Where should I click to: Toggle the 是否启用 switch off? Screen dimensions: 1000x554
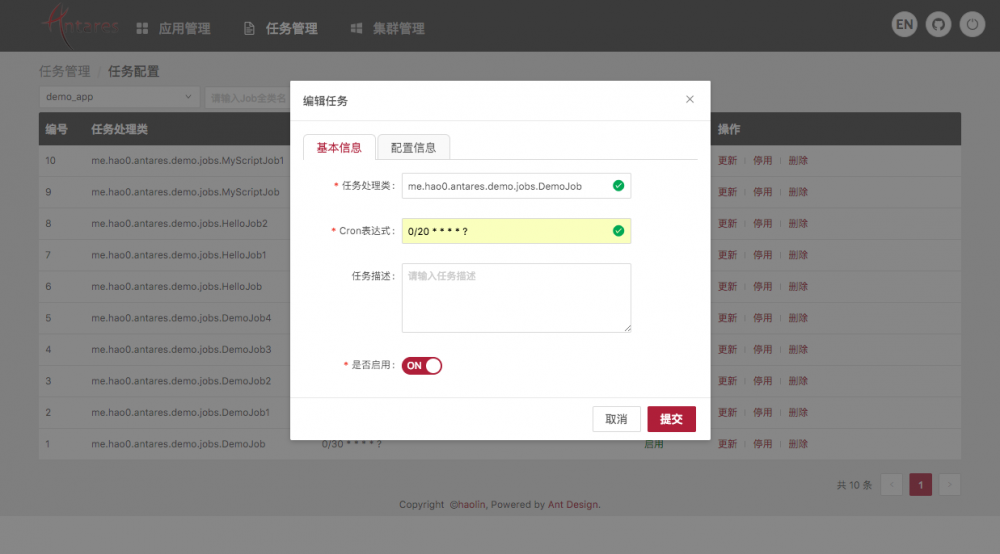click(x=422, y=365)
